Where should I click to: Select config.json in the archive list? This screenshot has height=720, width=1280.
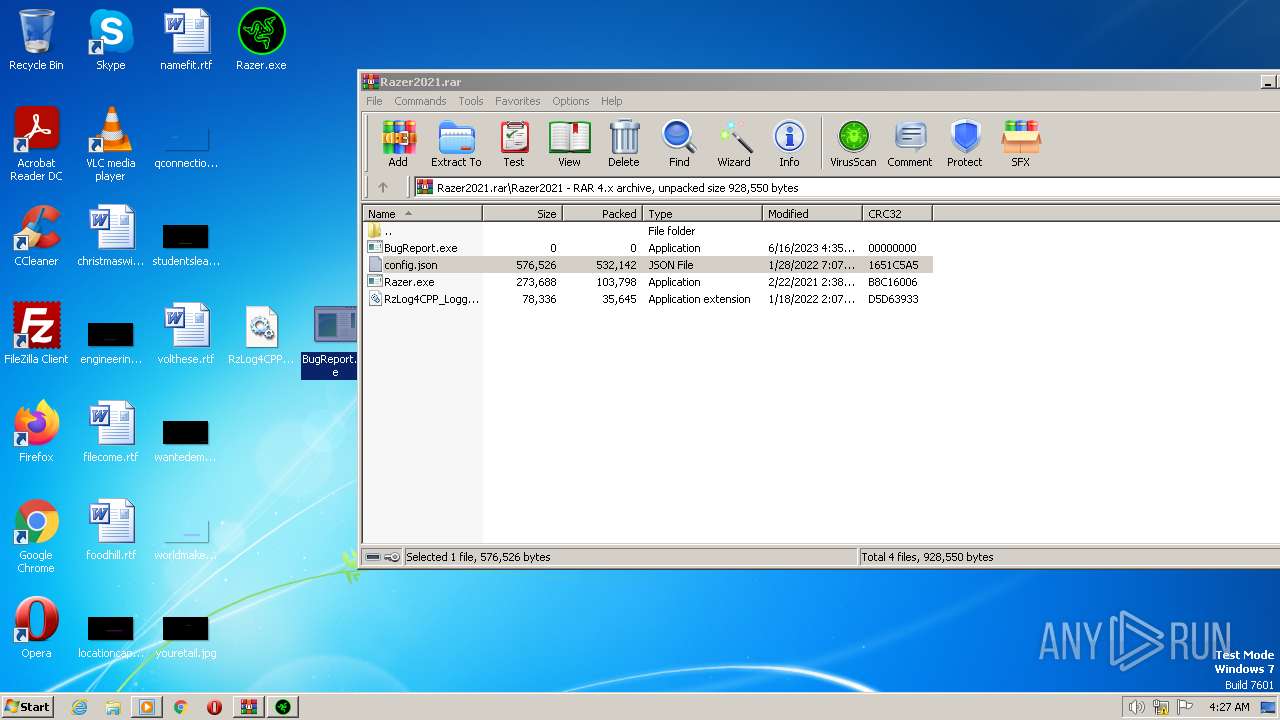point(648,265)
